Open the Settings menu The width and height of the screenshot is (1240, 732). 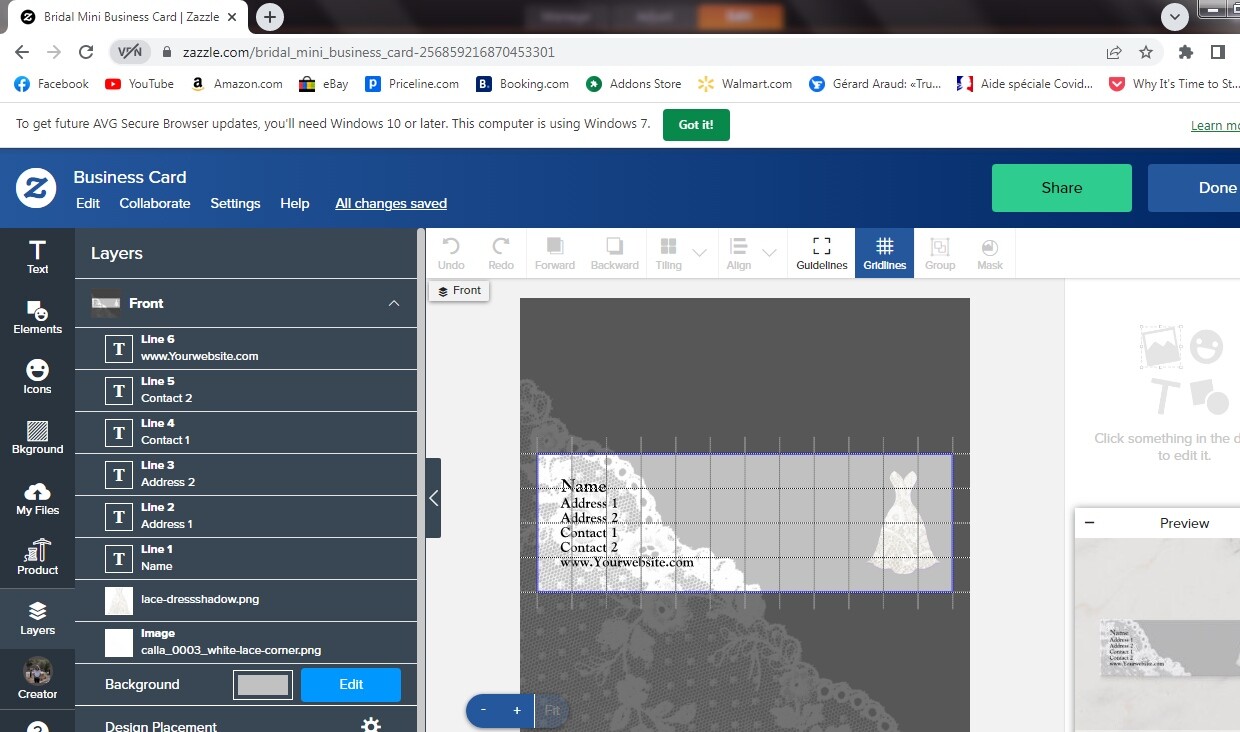235,203
